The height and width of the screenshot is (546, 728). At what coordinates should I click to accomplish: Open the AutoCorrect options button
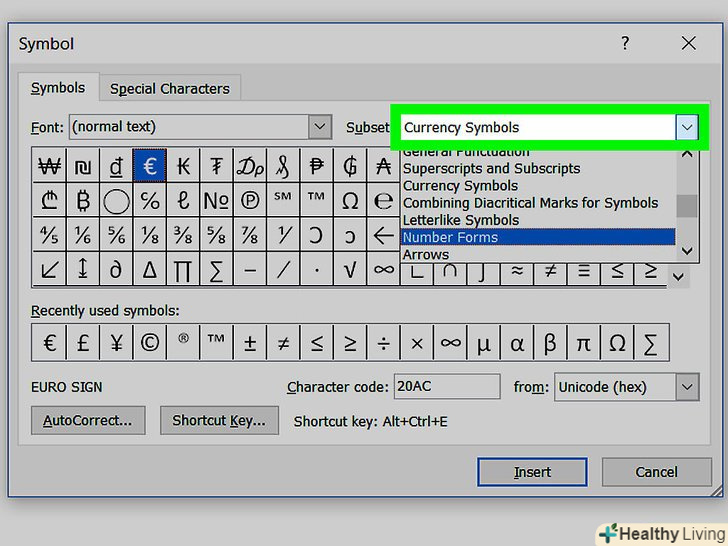tap(88, 421)
